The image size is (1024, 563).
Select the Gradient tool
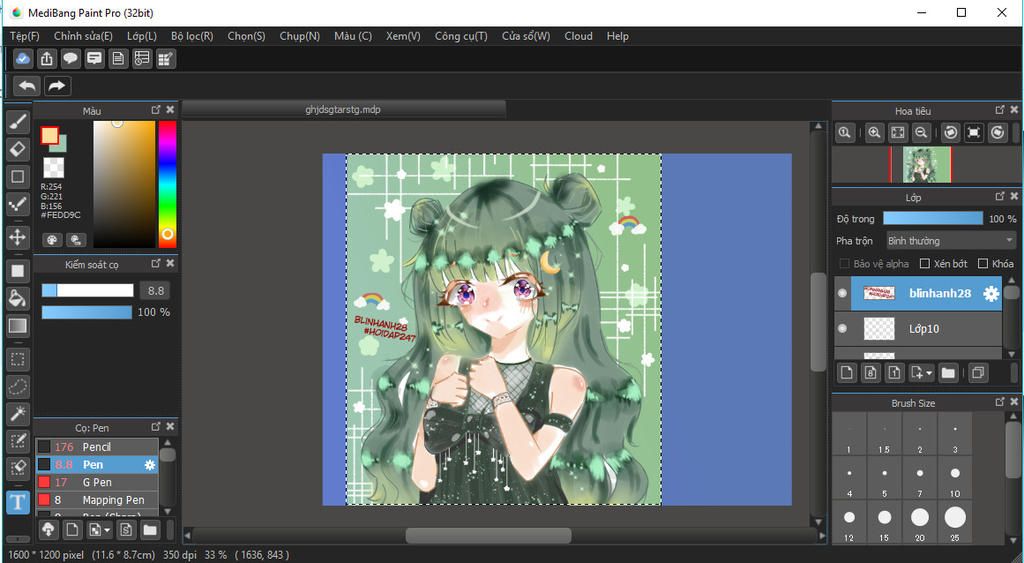pyautogui.click(x=18, y=325)
